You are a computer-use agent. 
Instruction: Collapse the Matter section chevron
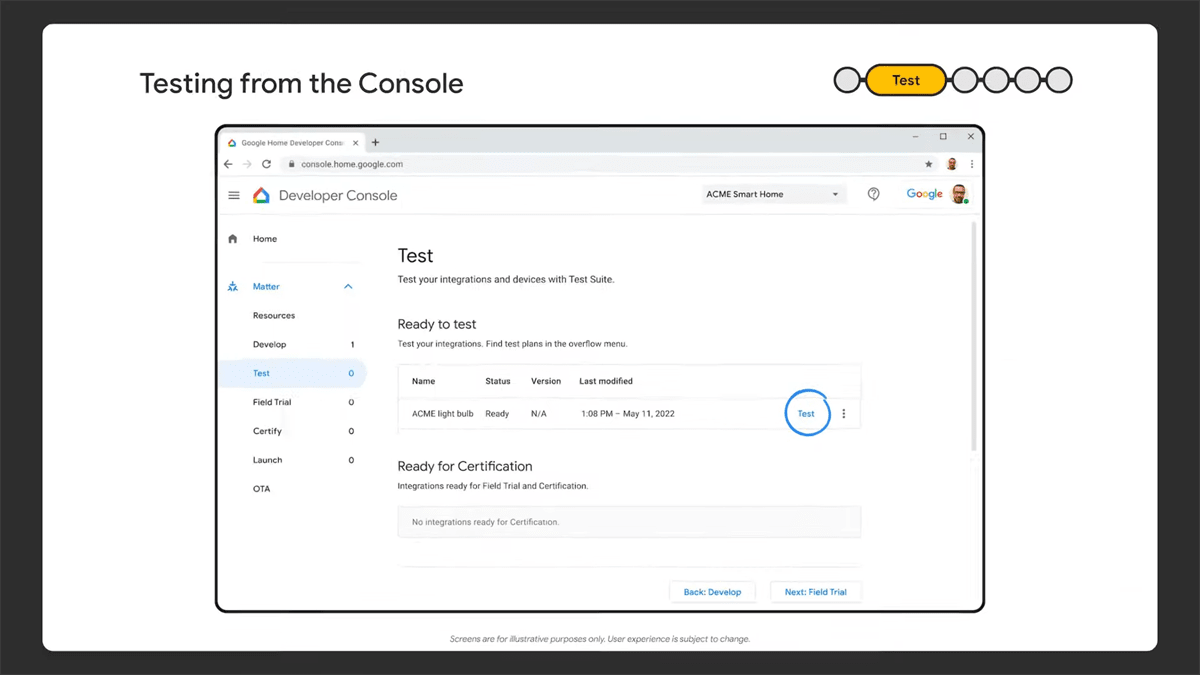pyautogui.click(x=348, y=287)
